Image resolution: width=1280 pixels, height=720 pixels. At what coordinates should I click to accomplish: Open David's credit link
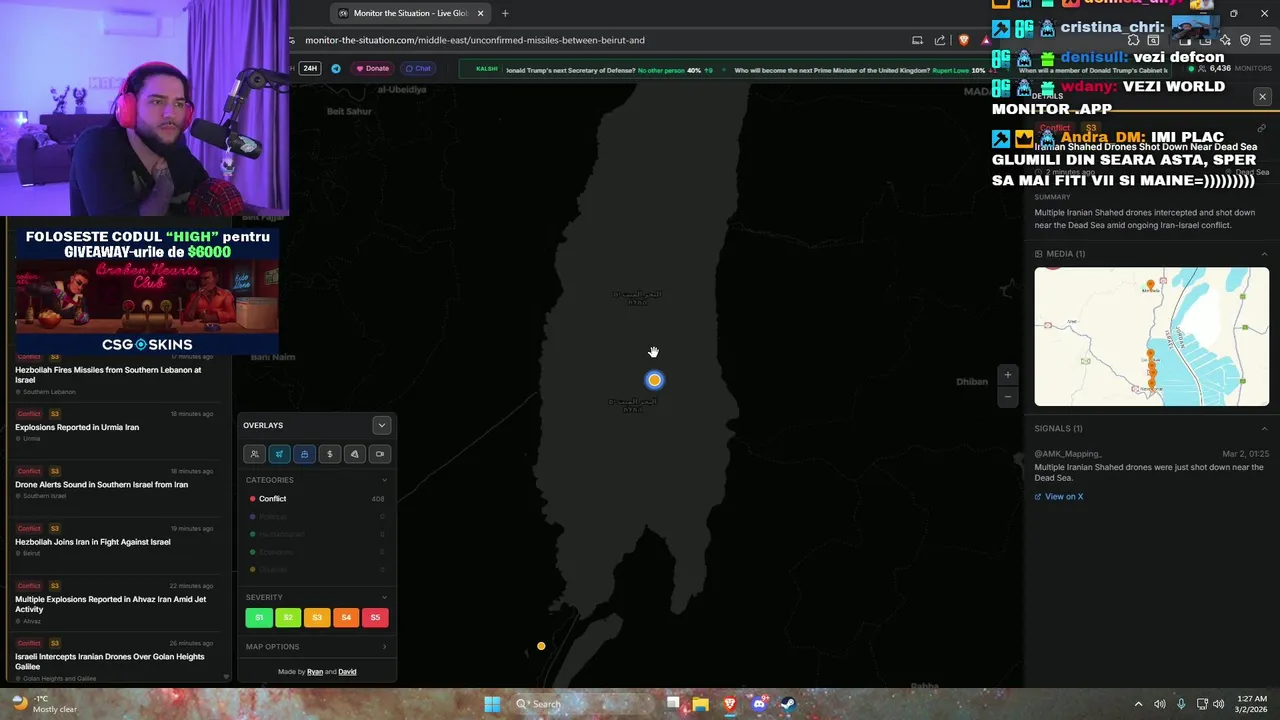pos(347,672)
